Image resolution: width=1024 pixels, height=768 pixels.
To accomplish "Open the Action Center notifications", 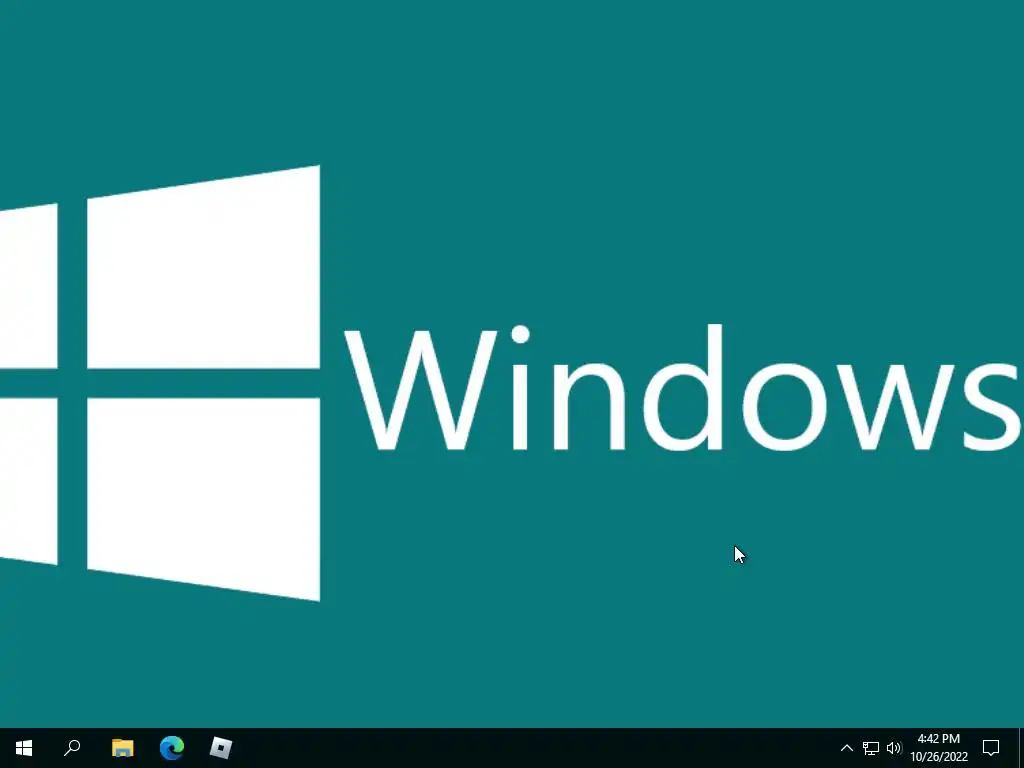I will (991, 748).
